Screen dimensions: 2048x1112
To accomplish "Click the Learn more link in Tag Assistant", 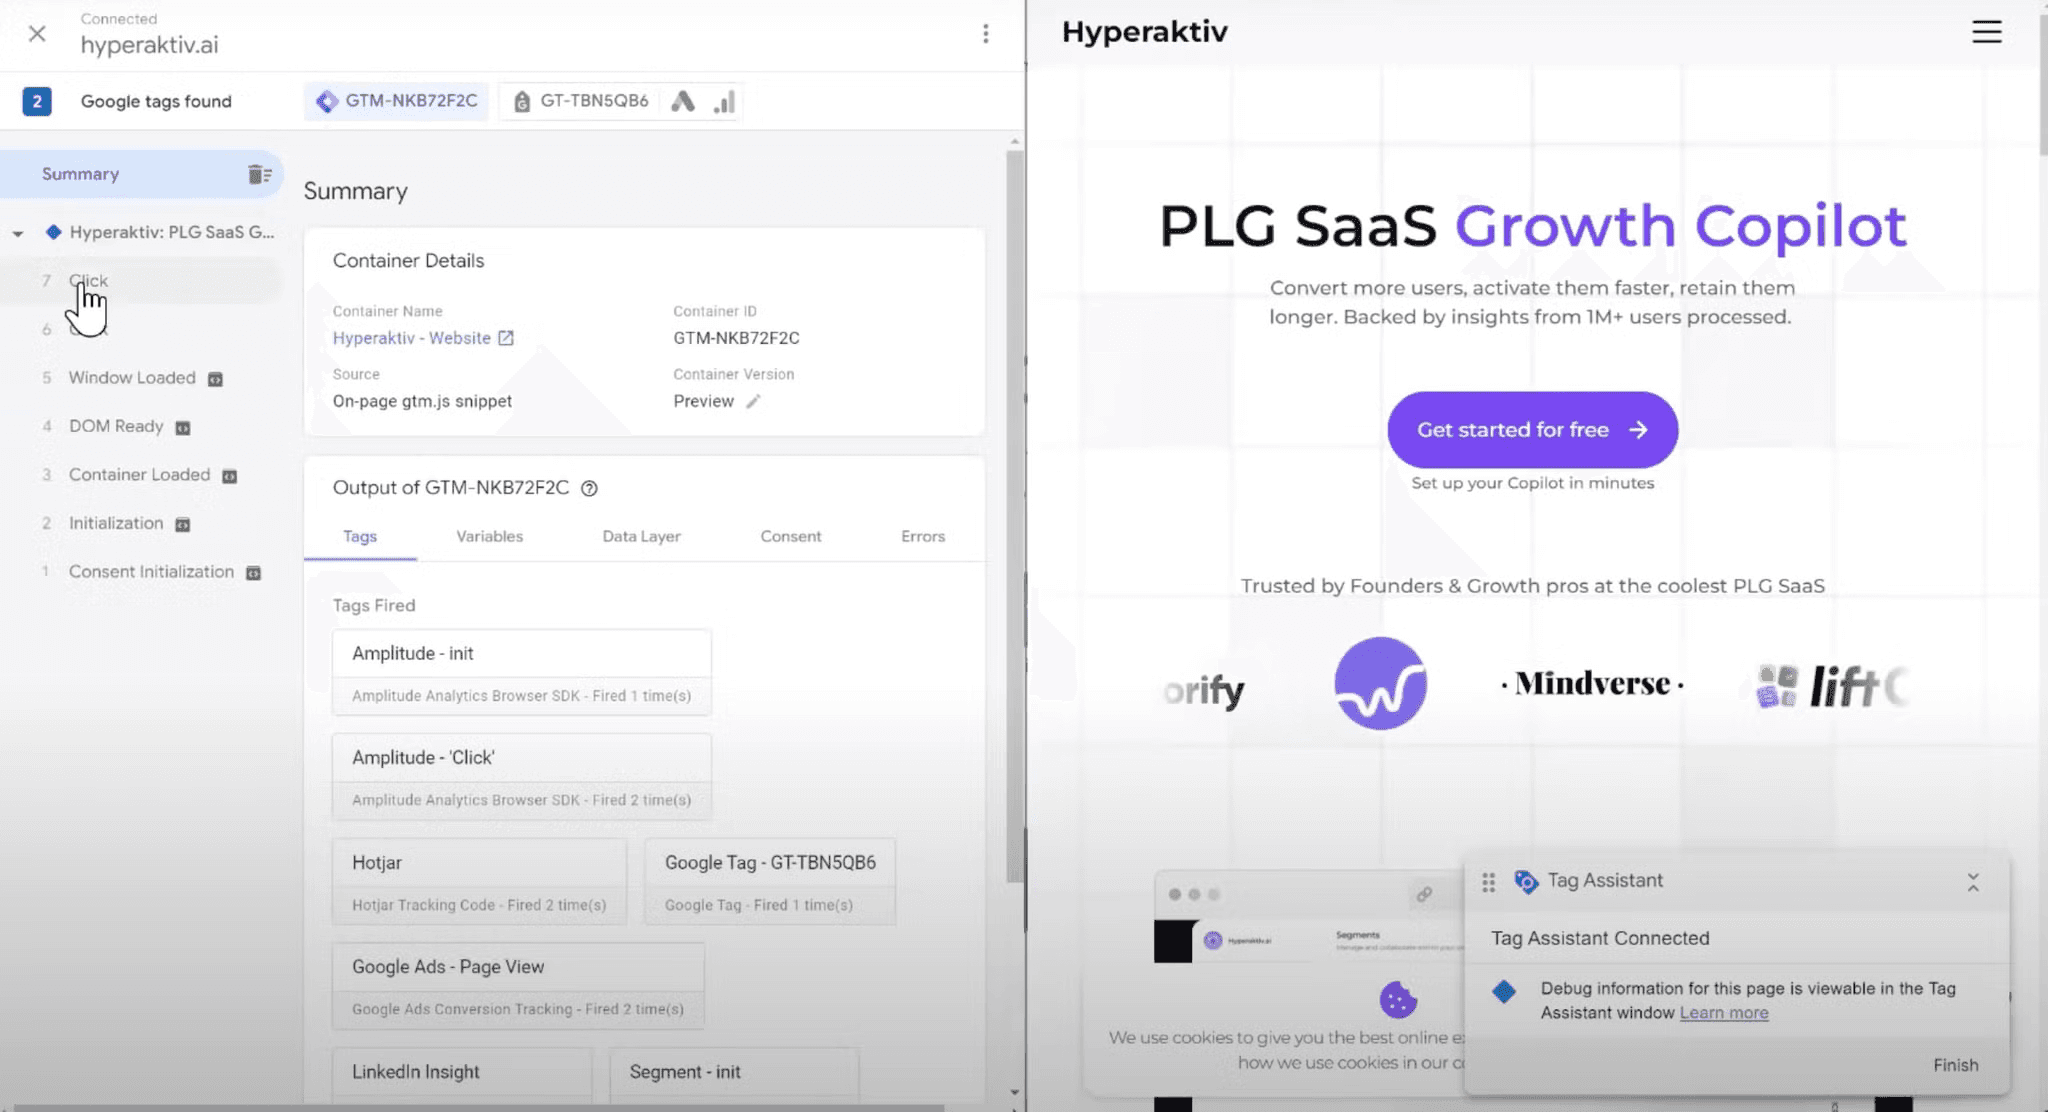I will (x=1722, y=1011).
